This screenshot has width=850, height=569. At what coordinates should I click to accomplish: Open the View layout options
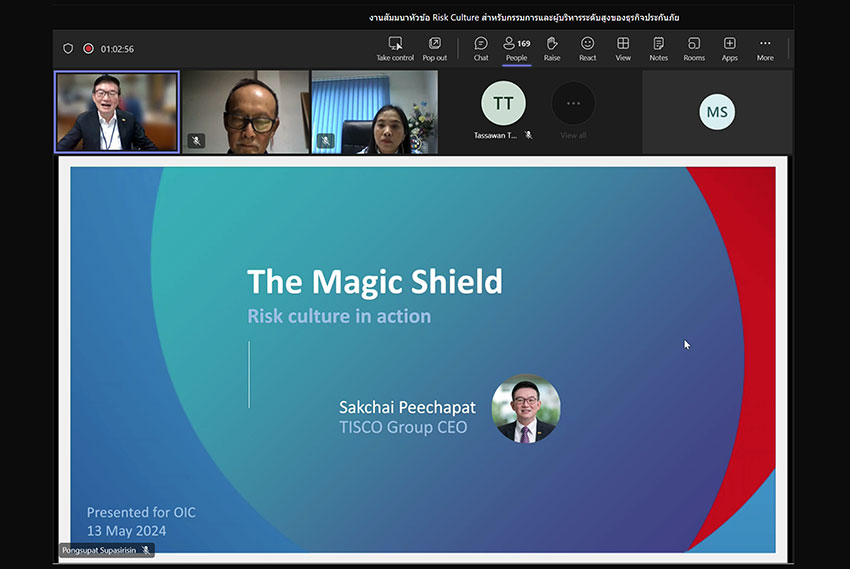click(623, 48)
